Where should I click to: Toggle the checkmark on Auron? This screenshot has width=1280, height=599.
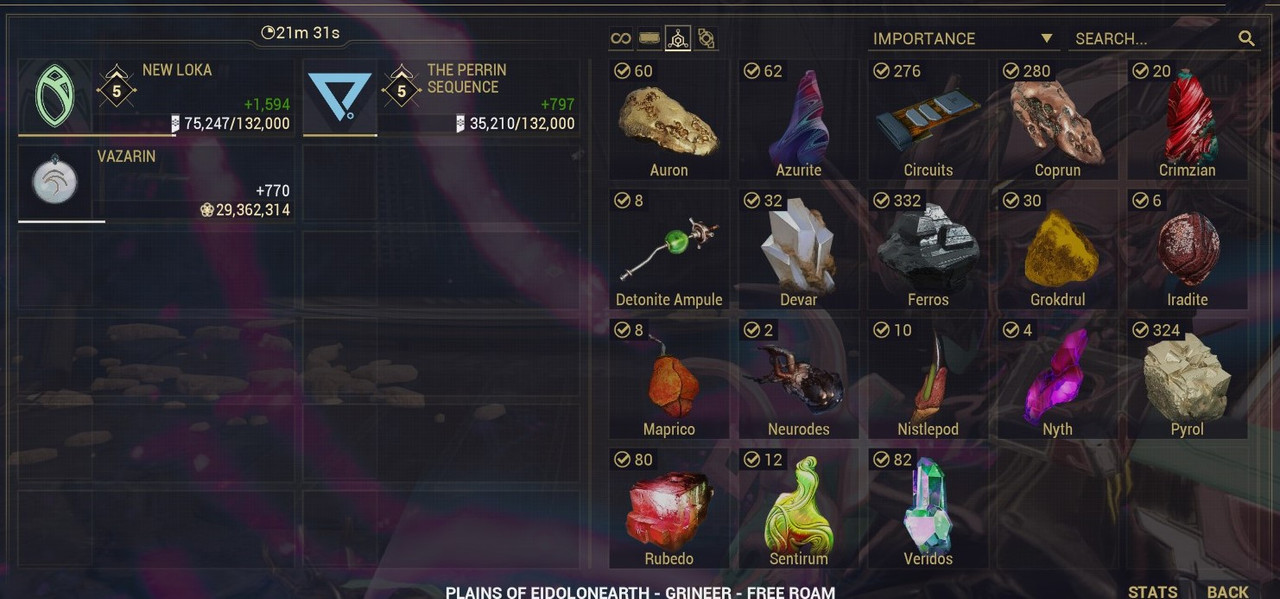(621, 71)
